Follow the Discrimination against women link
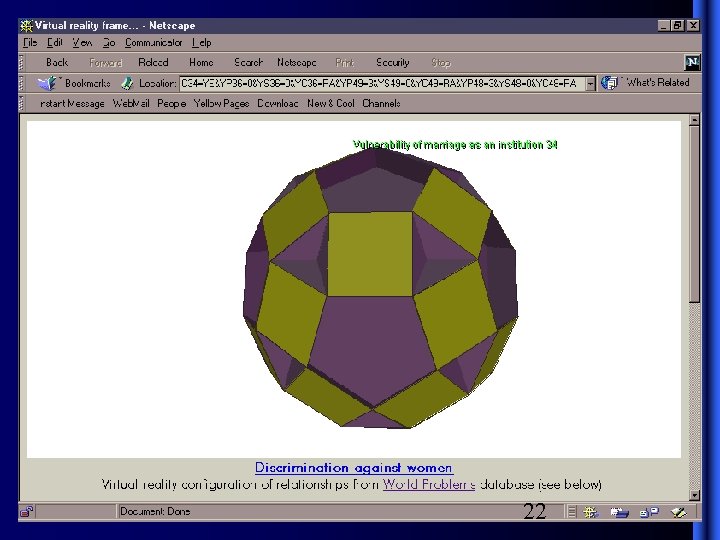 click(354, 468)
